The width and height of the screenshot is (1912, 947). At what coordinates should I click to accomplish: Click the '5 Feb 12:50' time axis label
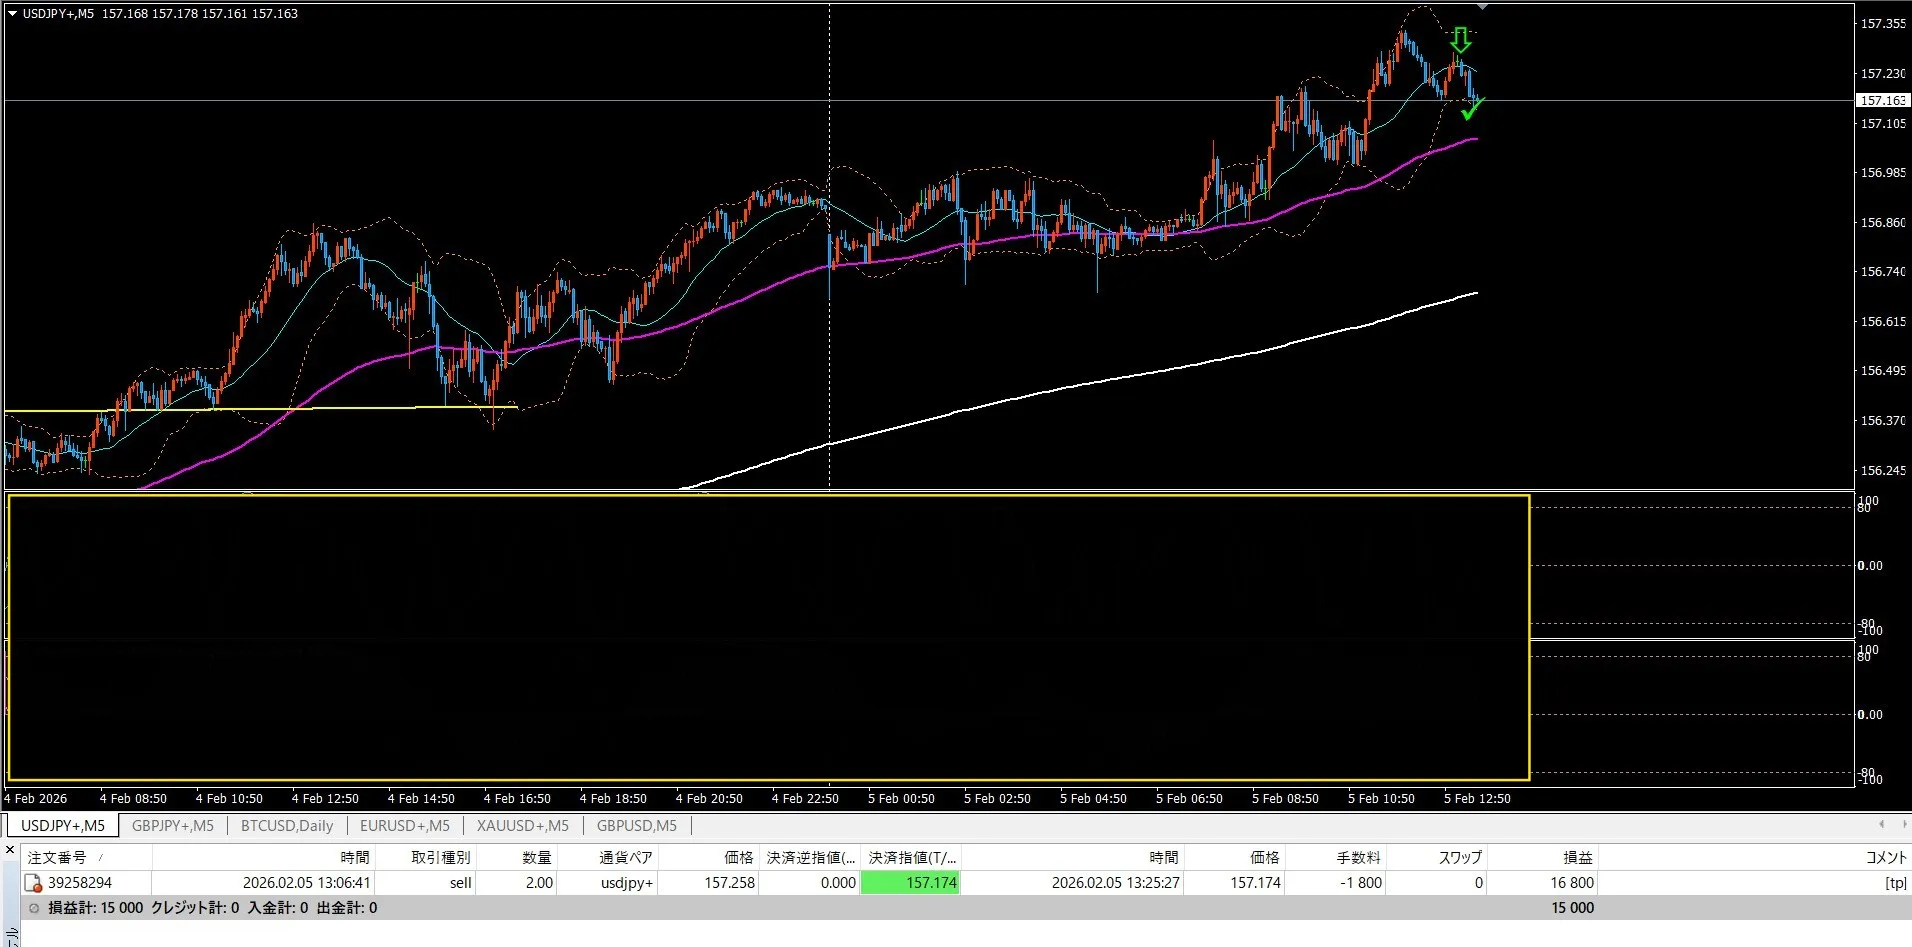(x=1477, y=799)
